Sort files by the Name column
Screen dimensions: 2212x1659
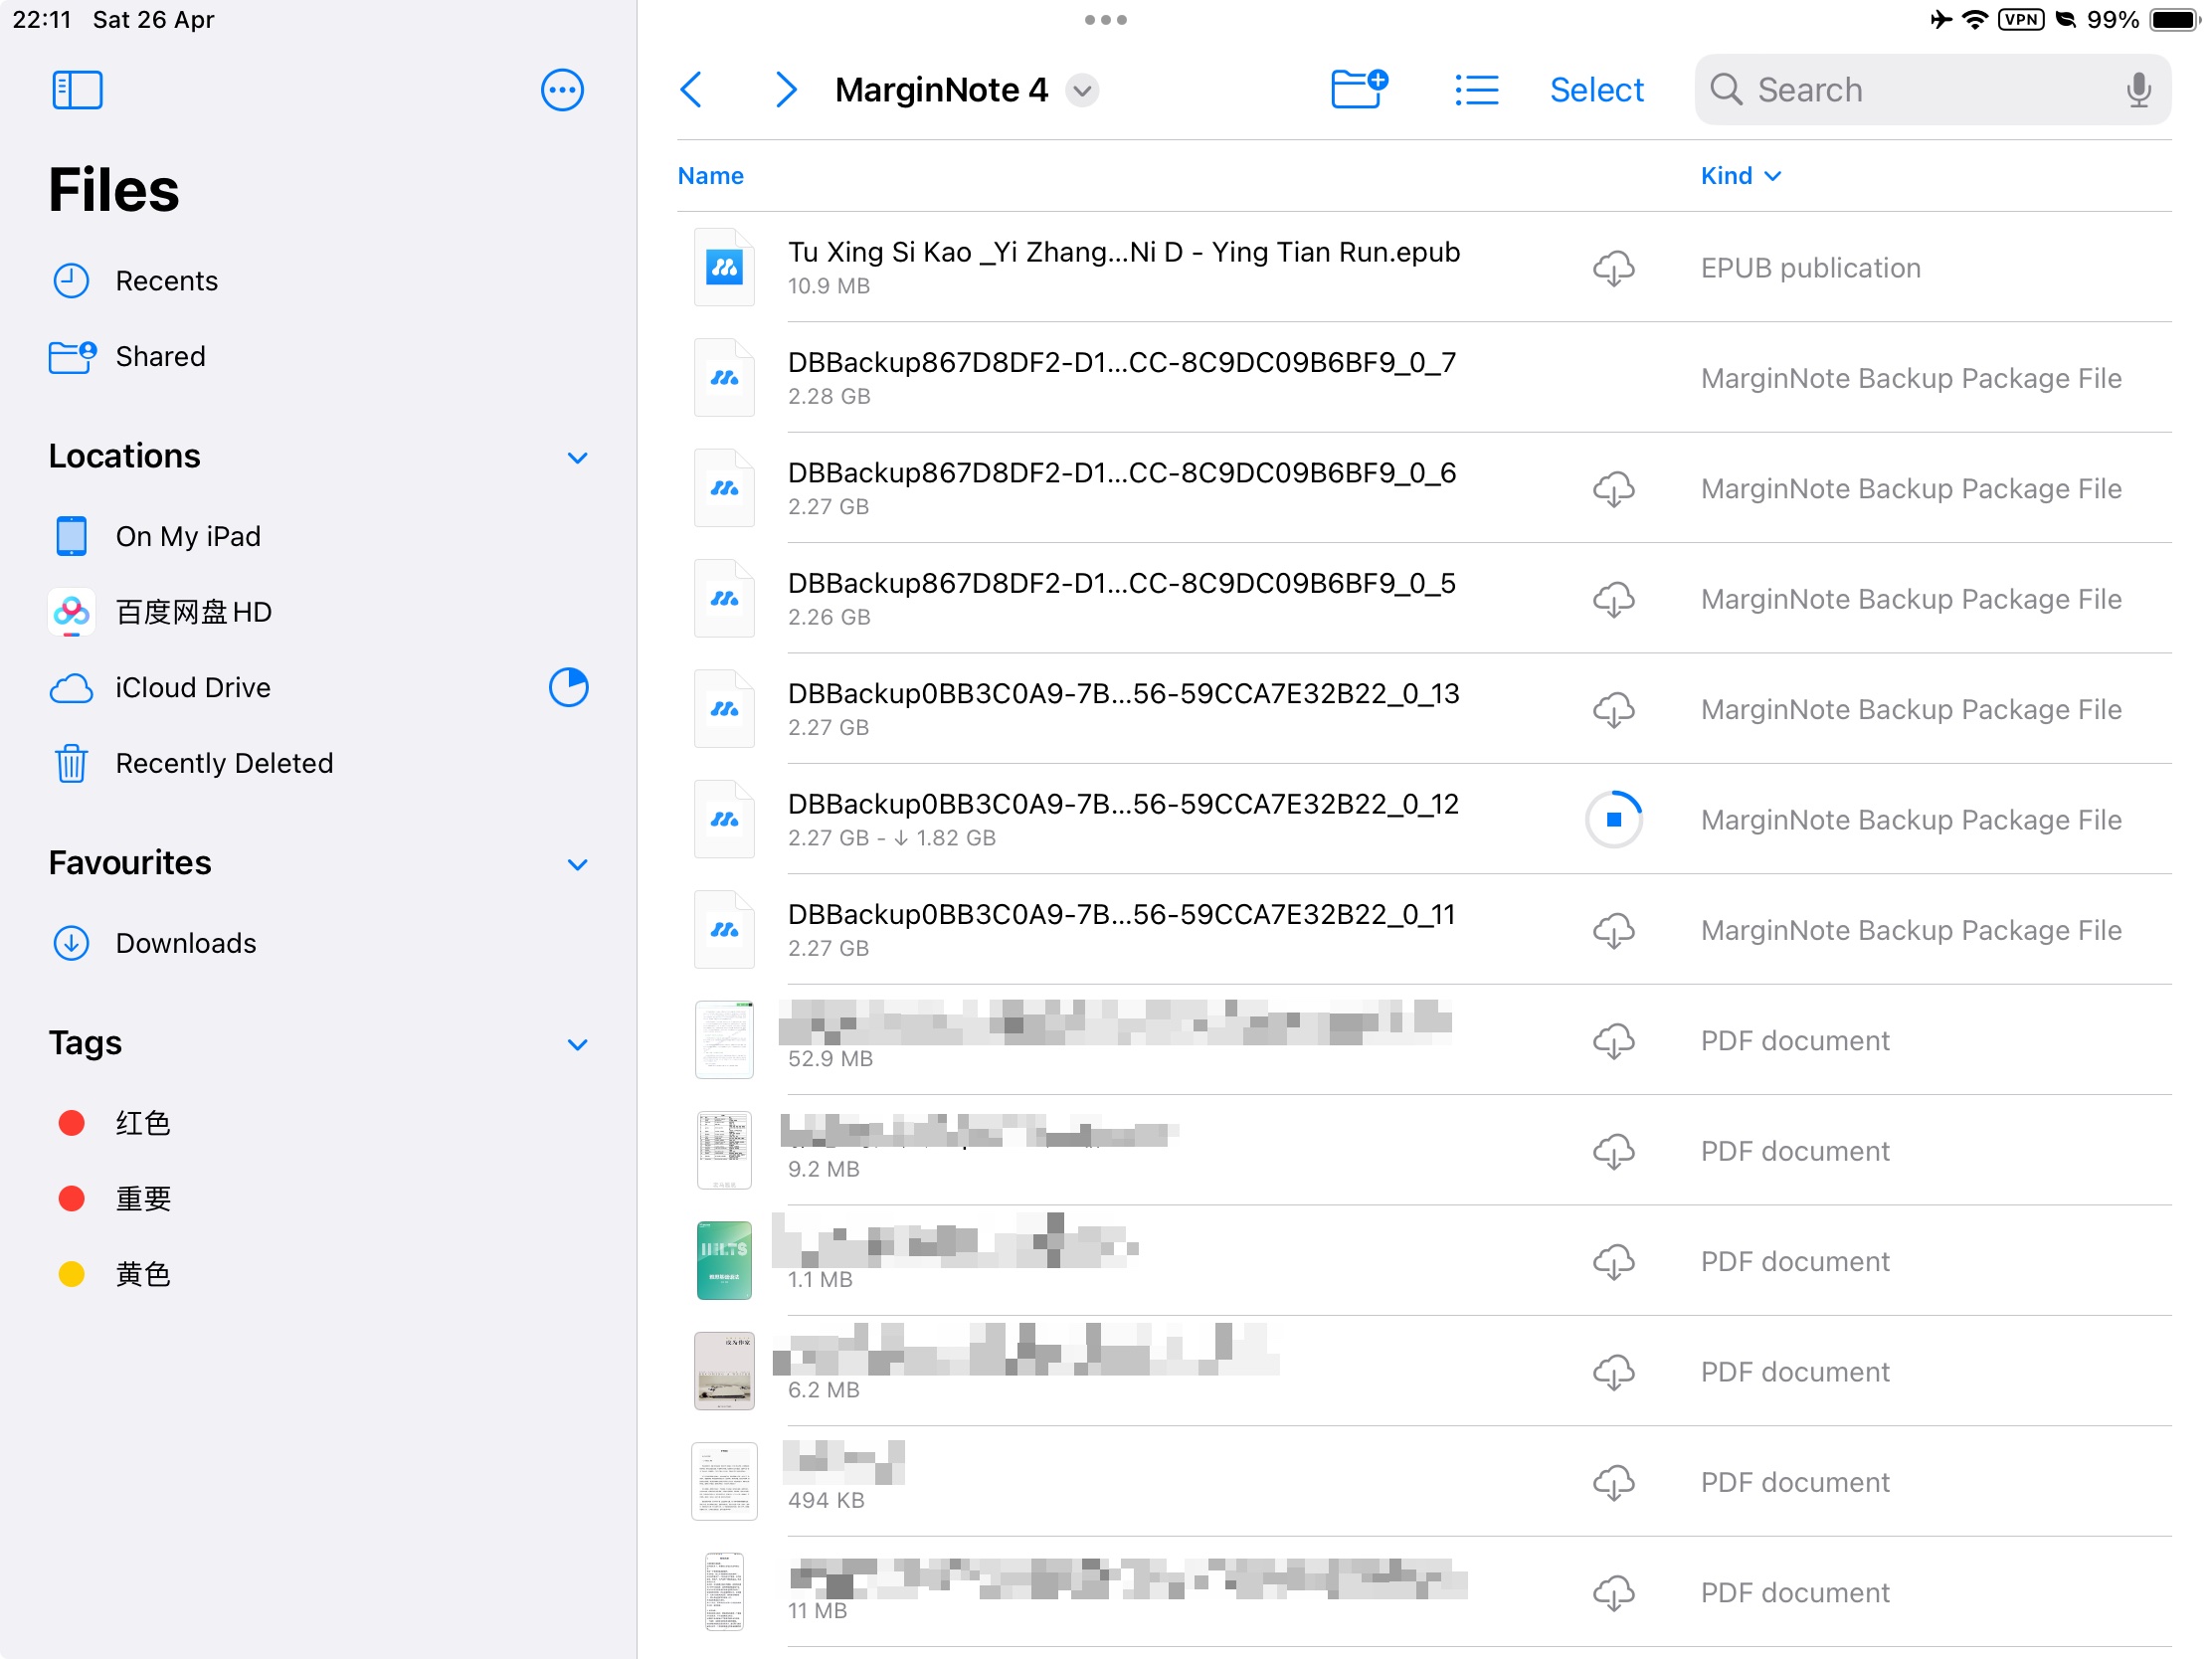click(710, 176)
